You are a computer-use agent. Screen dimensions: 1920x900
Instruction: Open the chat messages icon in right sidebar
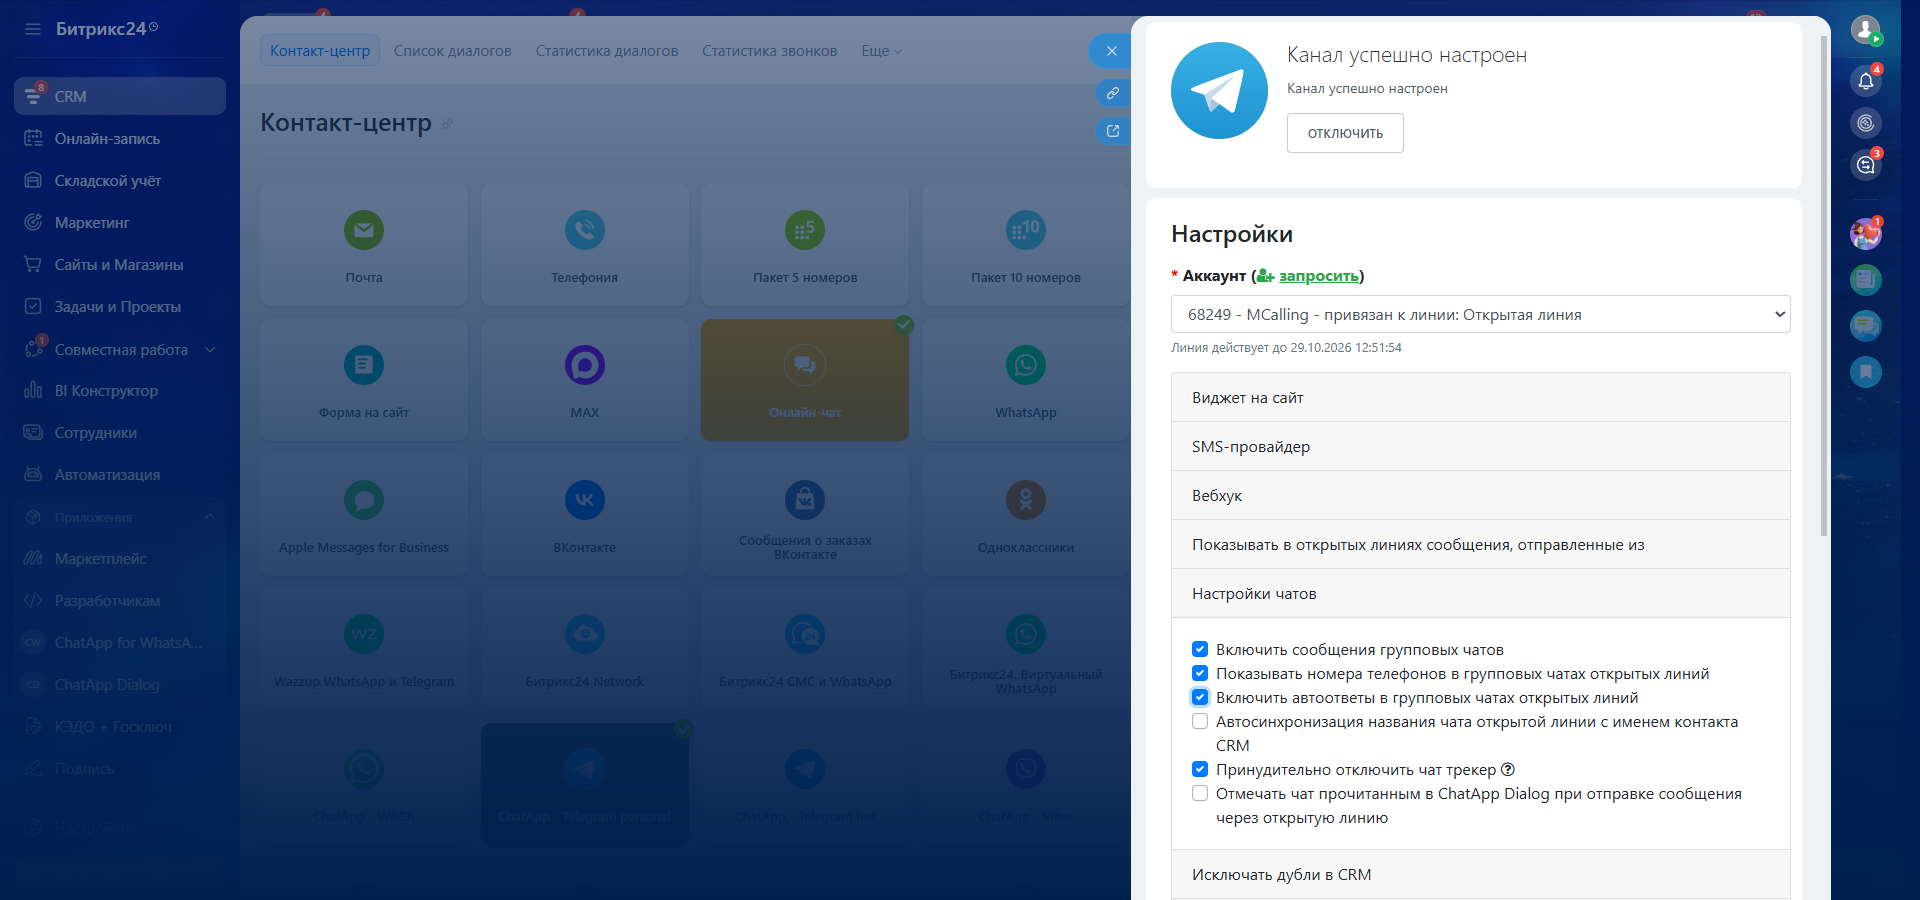click(x=1865, y=165)
